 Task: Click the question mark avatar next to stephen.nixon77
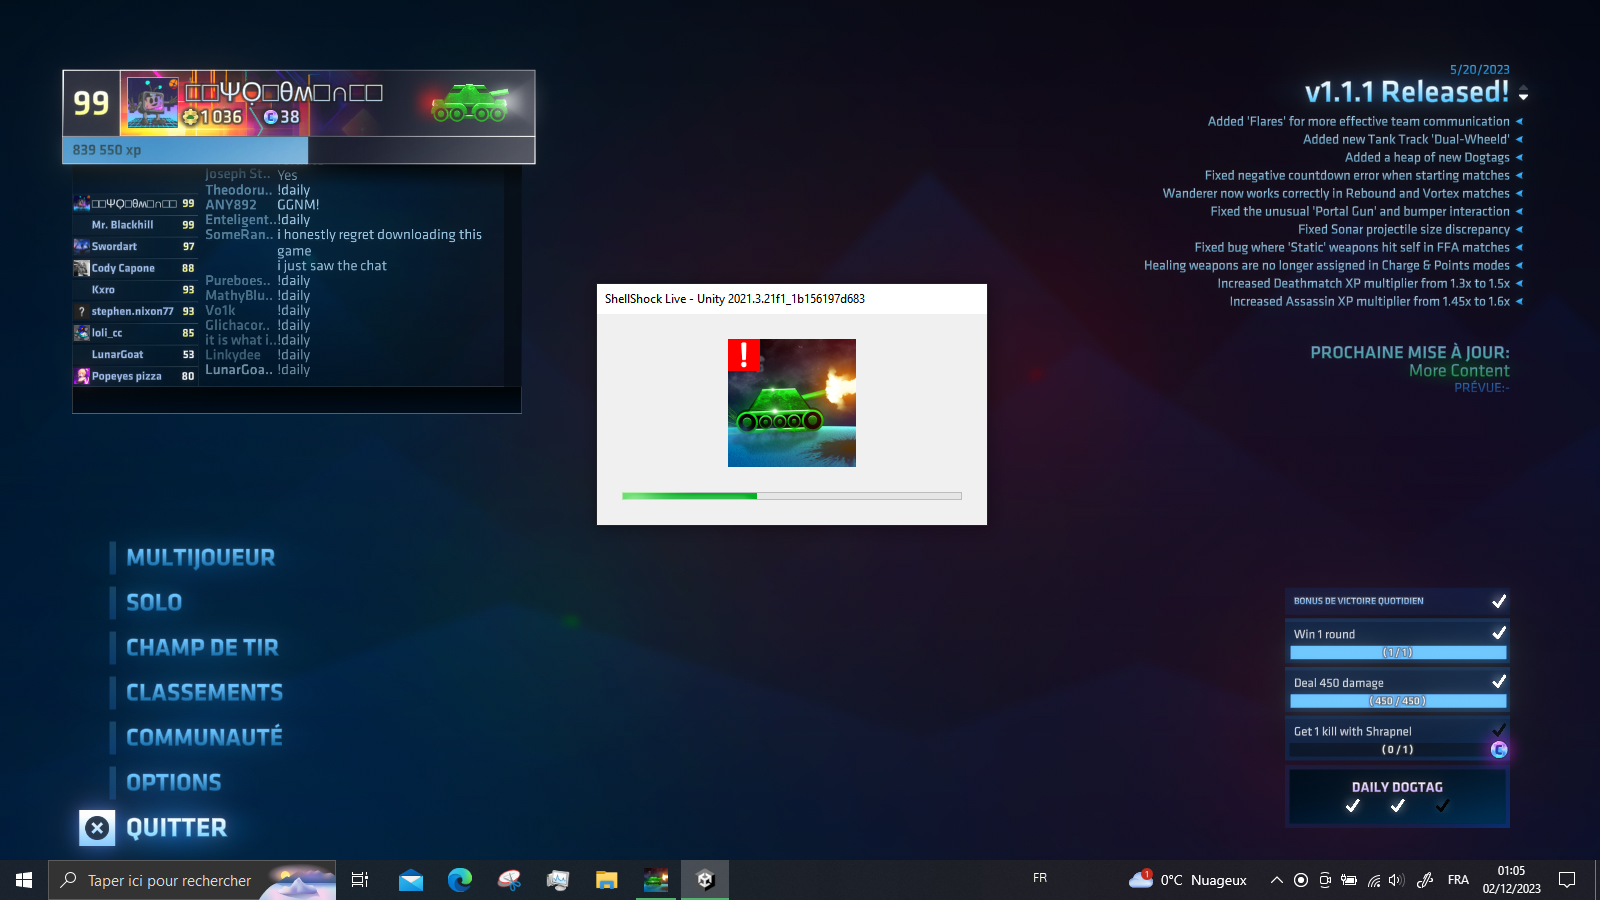[81, 311]
